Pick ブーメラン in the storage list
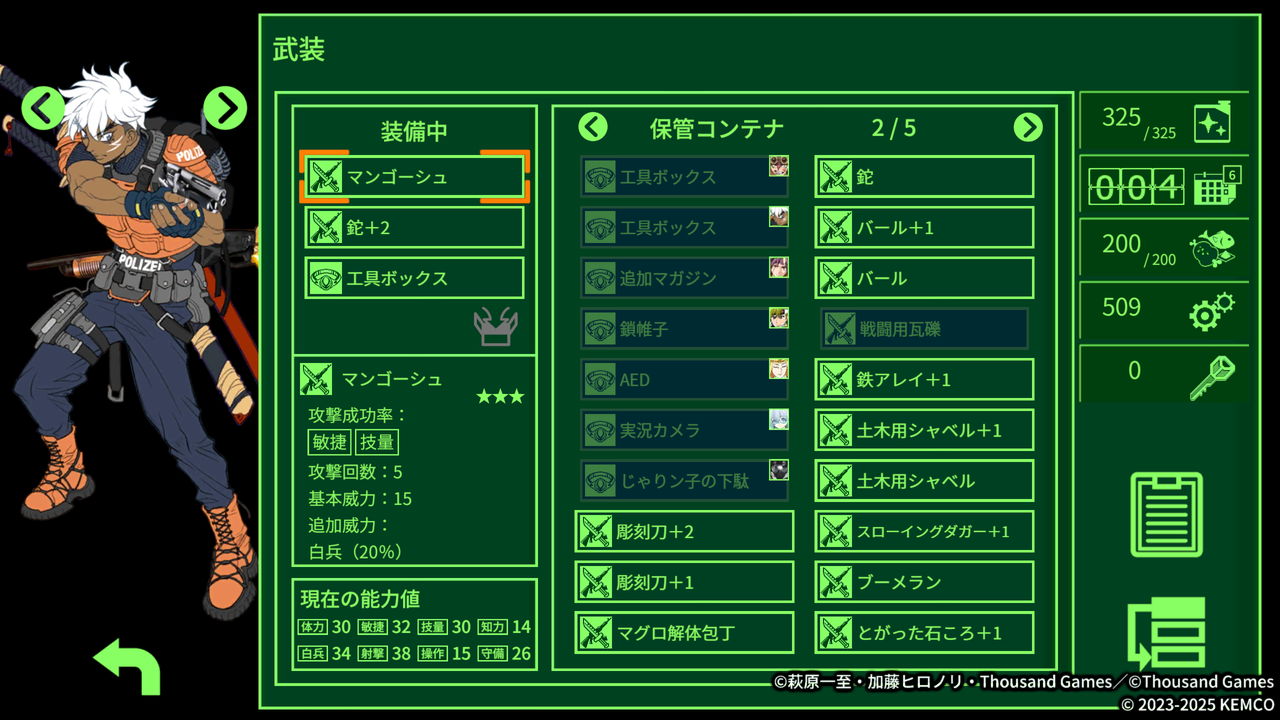The height and width of the screenshot is (720, 1280). pyautogui.click(x=924, y=582)
